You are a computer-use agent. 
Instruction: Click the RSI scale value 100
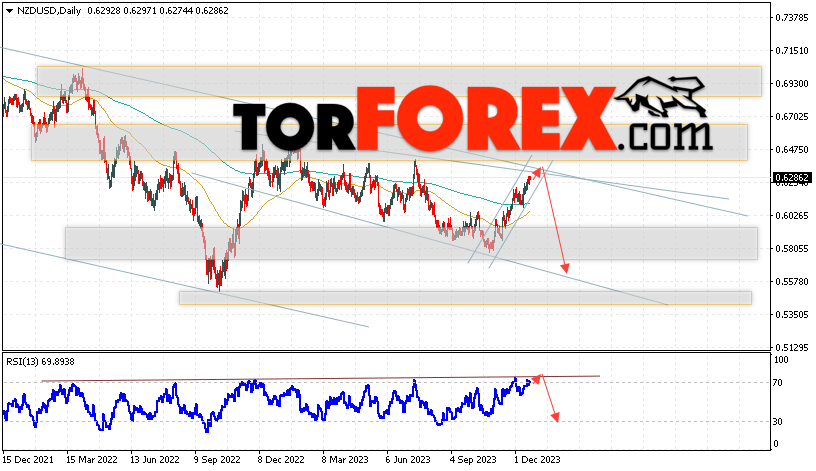pos(781,360)
